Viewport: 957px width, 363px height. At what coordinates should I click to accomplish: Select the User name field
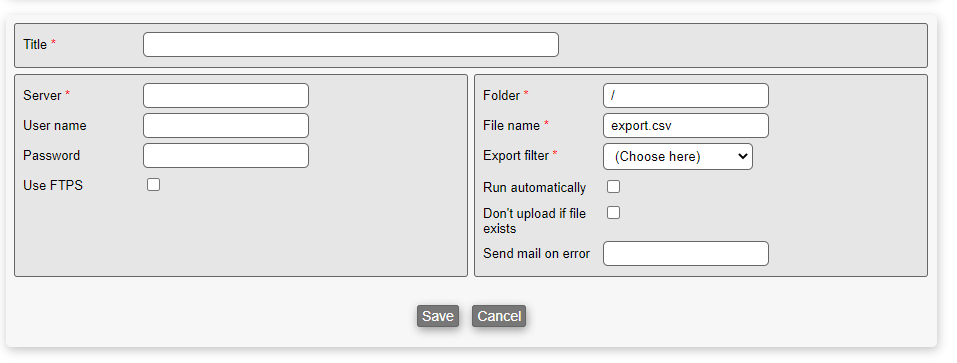tap(226, 125)
